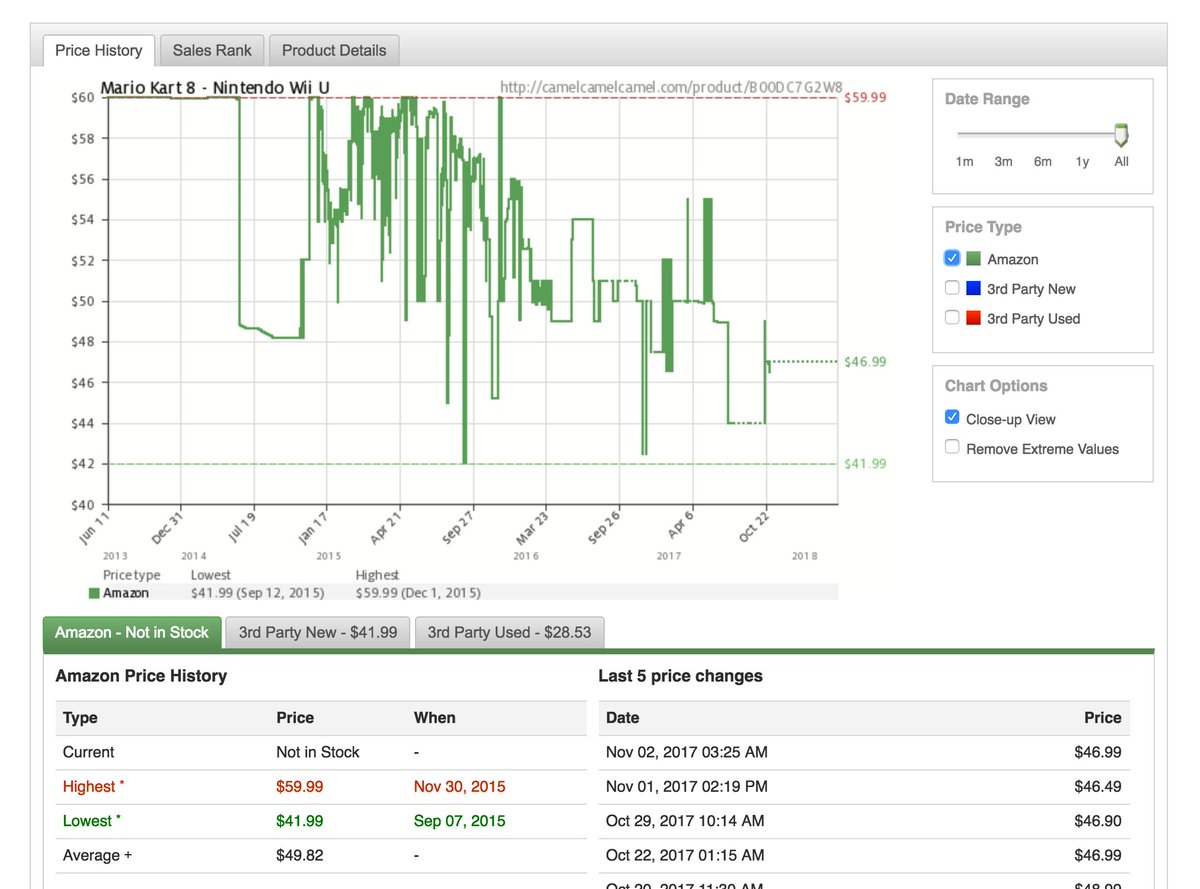This screenshot has width=1200, height=889.
Task: Switch to the Sales Rank tab
Action: pyautogui.click(x=212, y=50)
